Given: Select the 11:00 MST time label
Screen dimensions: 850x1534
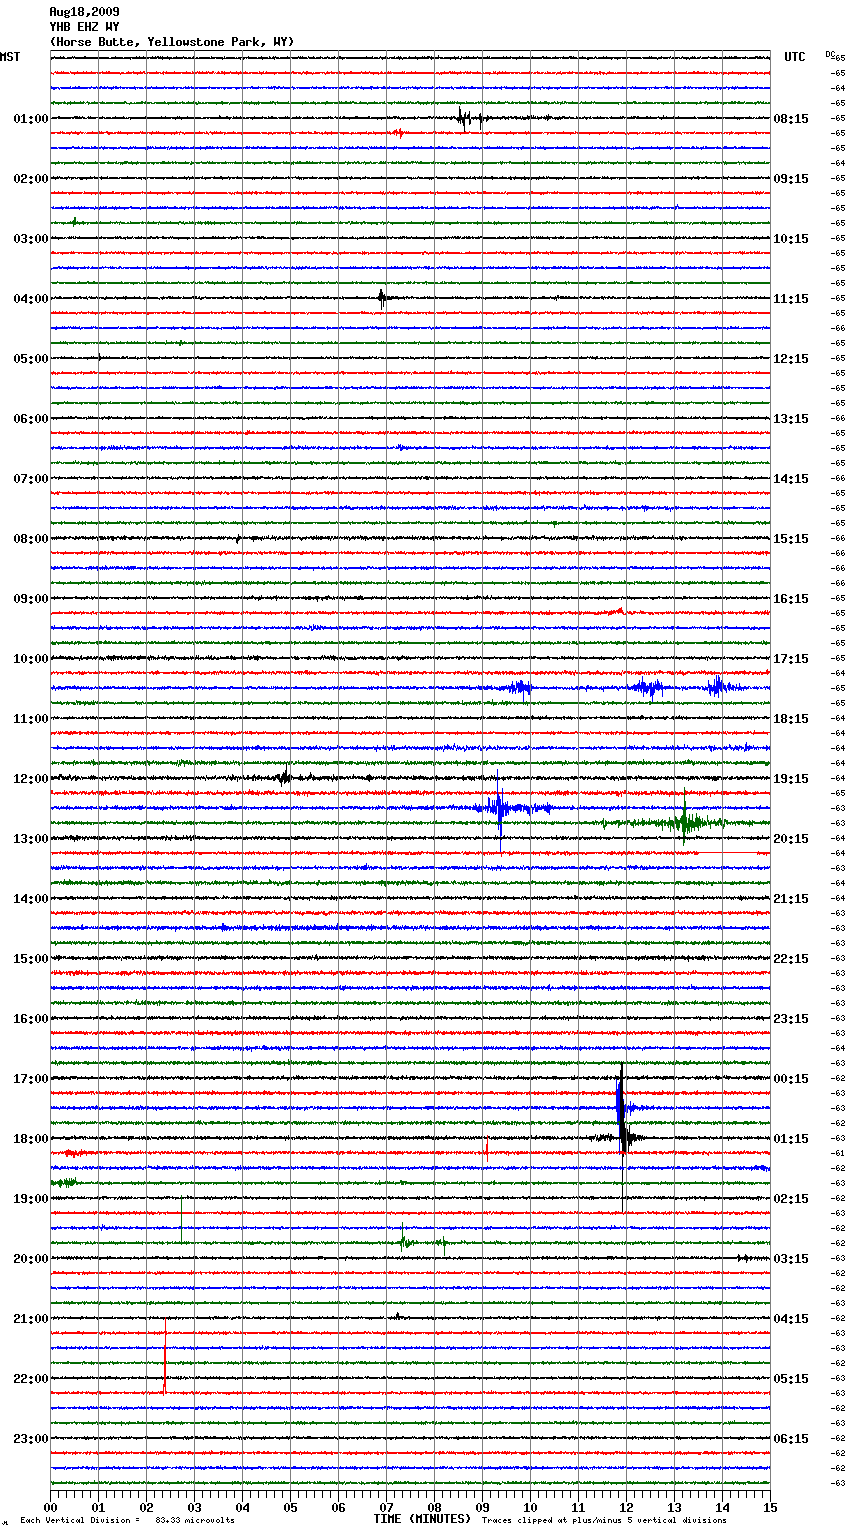Looking at the screenshot, I should pyautogui.click(x=30, y=719).
